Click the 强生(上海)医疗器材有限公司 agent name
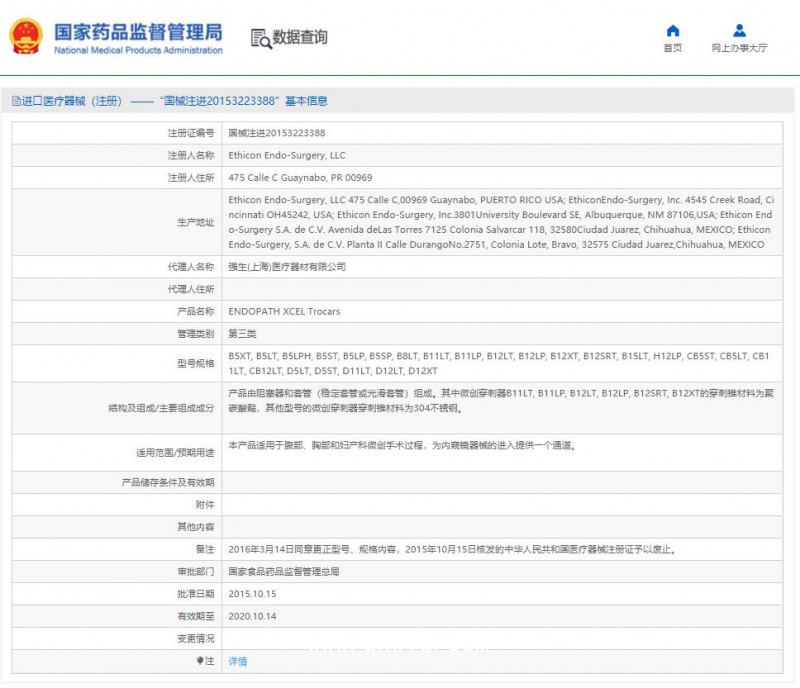The height and width of the screenshot is (688, 800). 287,267
